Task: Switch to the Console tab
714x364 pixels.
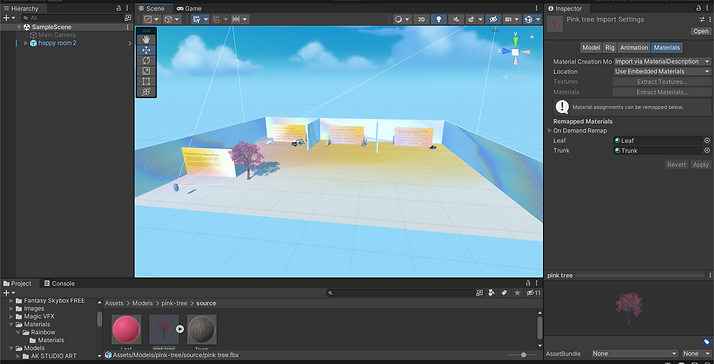Action: [59, 283]
